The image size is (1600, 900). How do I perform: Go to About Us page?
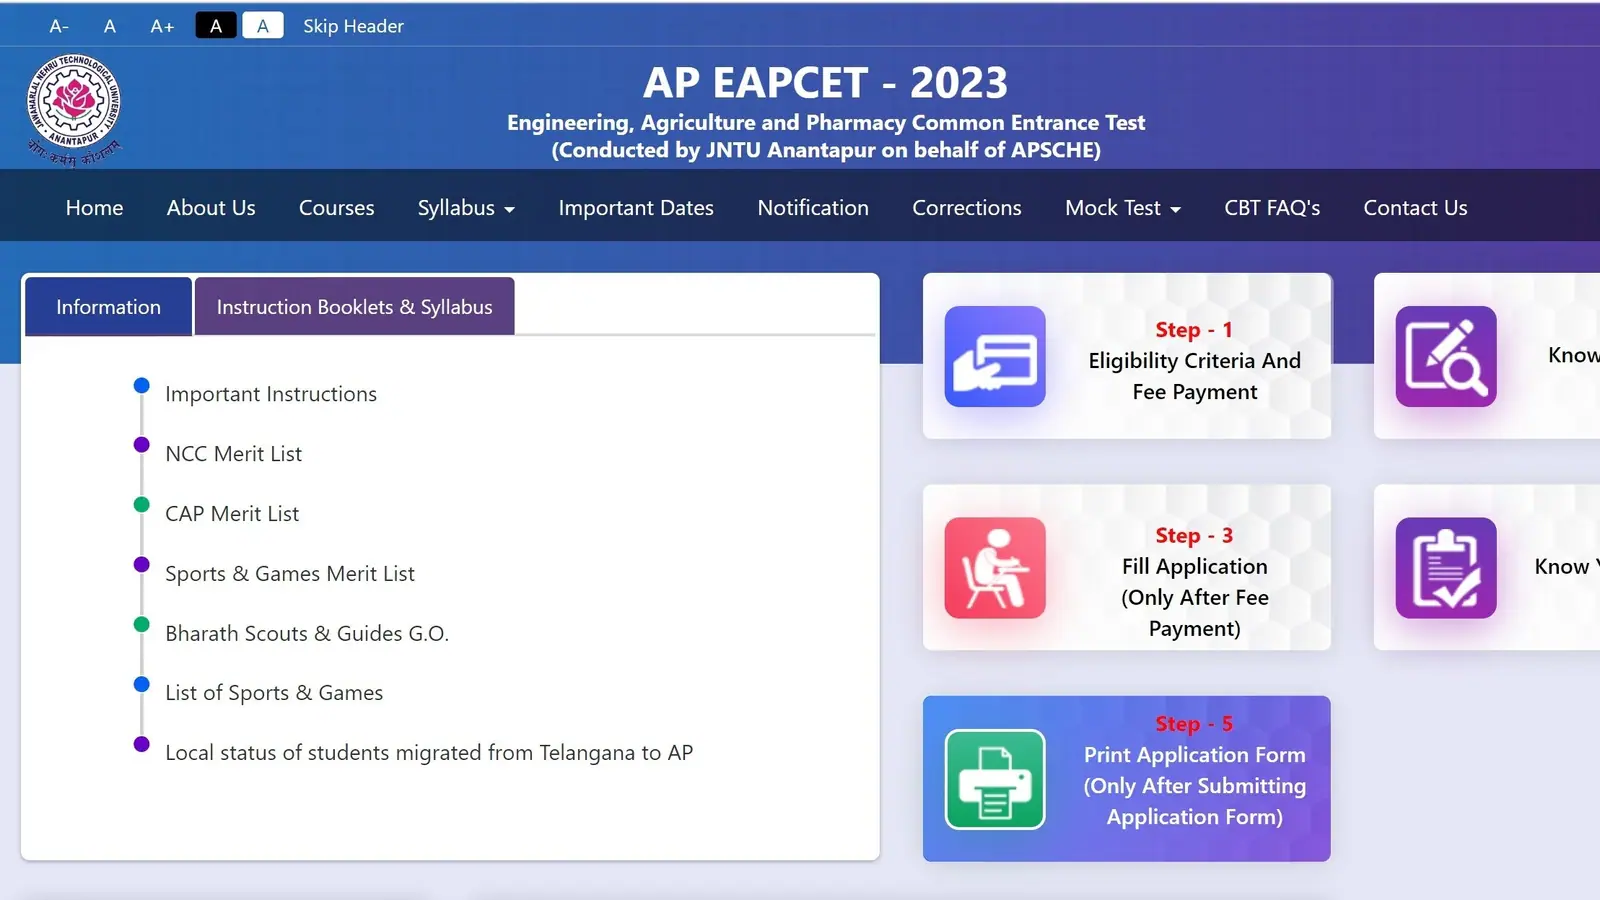pos(211,208)
